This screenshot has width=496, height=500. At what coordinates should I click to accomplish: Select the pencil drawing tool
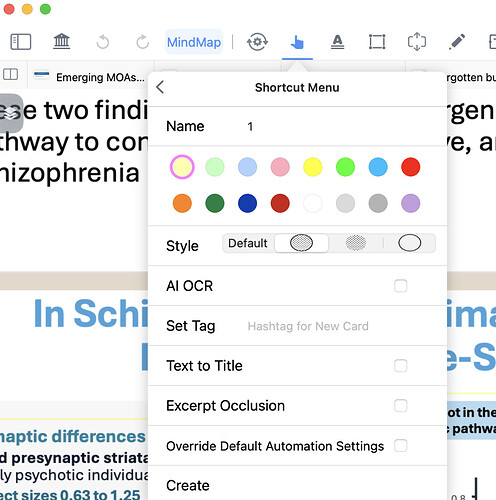tap(457, 42)
